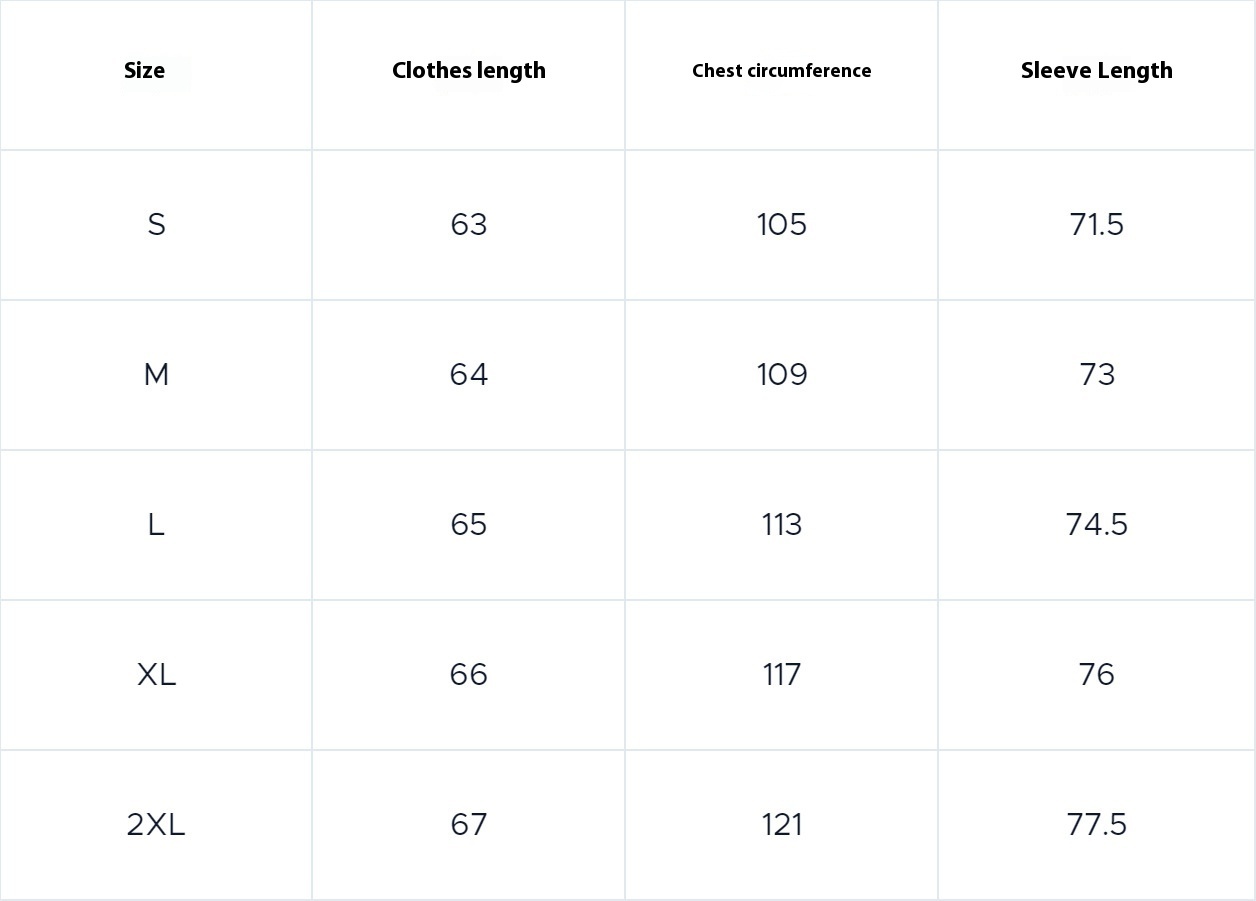The height and width of the screenshot is (901, 1256).
Task: Select the XL size cell
Action: tap(156, 675)
